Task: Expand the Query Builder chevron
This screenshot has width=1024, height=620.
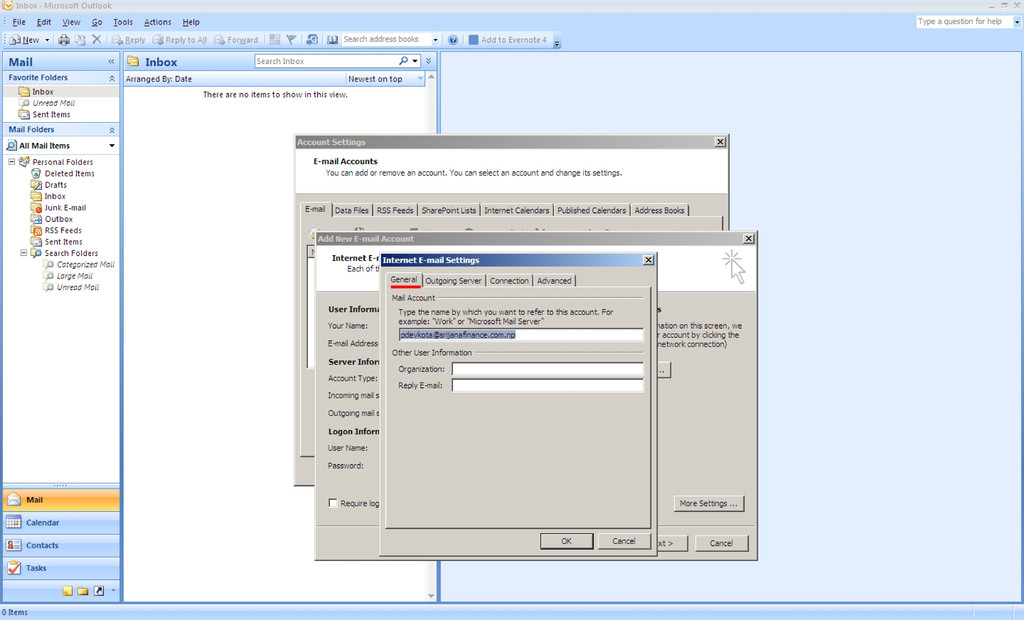Action: (428, 61)
